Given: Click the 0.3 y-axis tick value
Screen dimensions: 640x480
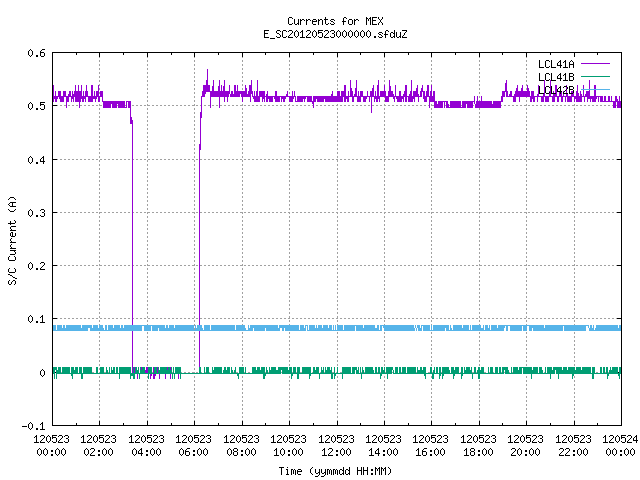Looking at the screenshot, I should (x=36, y=213).
